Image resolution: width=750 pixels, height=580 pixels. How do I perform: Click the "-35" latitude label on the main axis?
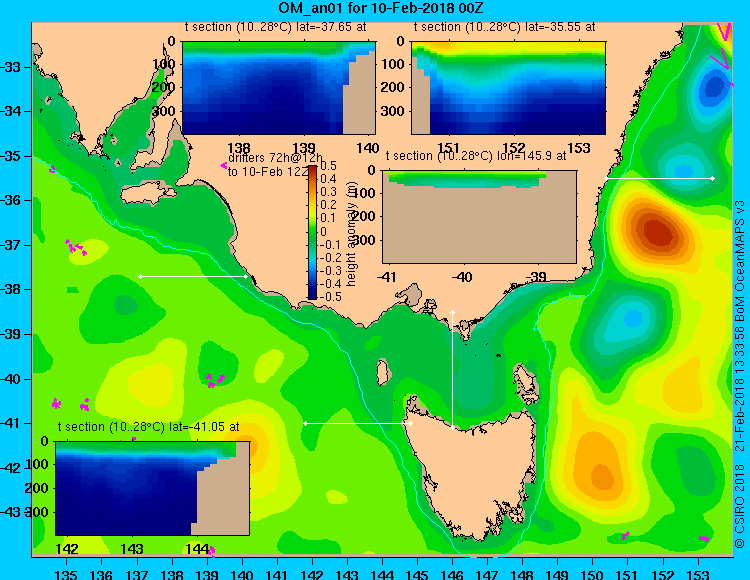(x=10, y=156)
